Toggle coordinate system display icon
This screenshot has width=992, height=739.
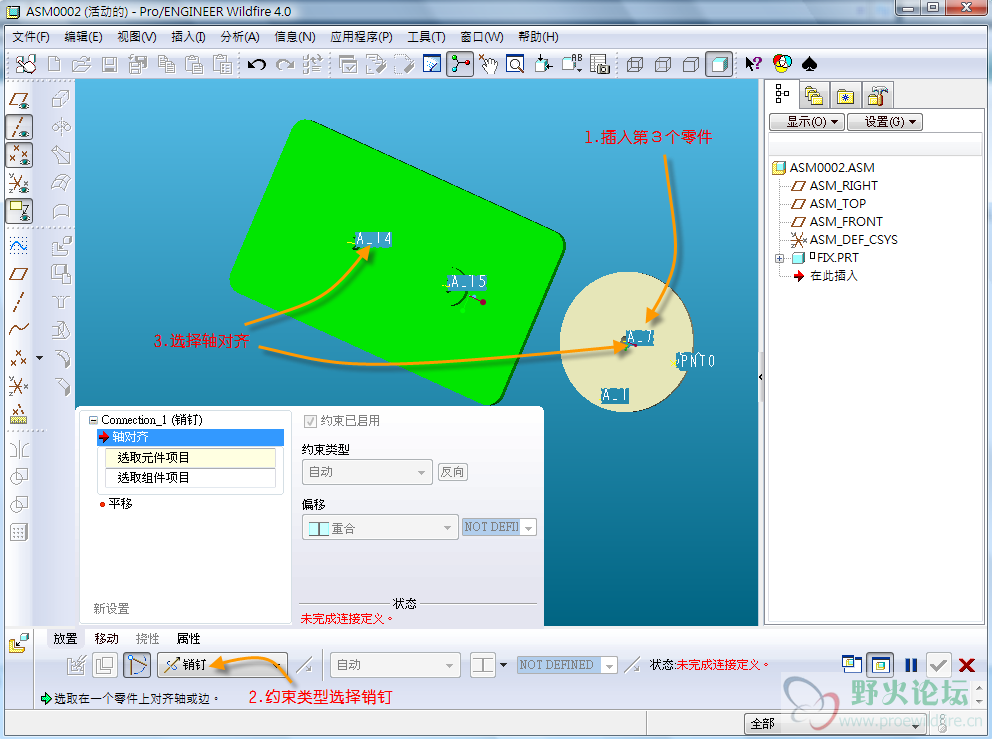19,183
